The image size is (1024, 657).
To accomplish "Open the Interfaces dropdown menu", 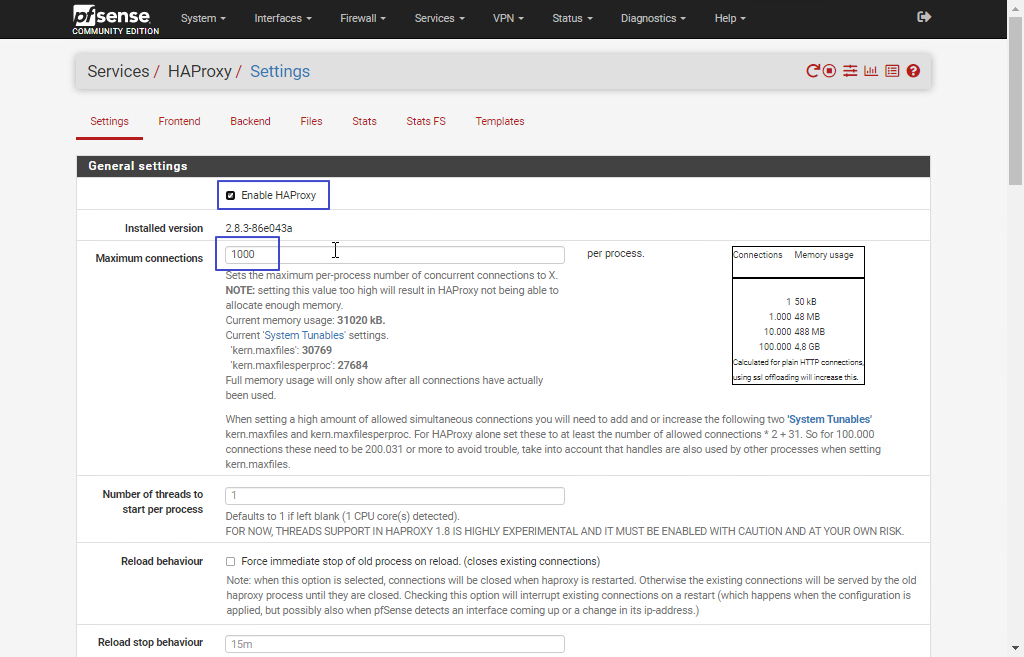I will [283, 18].
